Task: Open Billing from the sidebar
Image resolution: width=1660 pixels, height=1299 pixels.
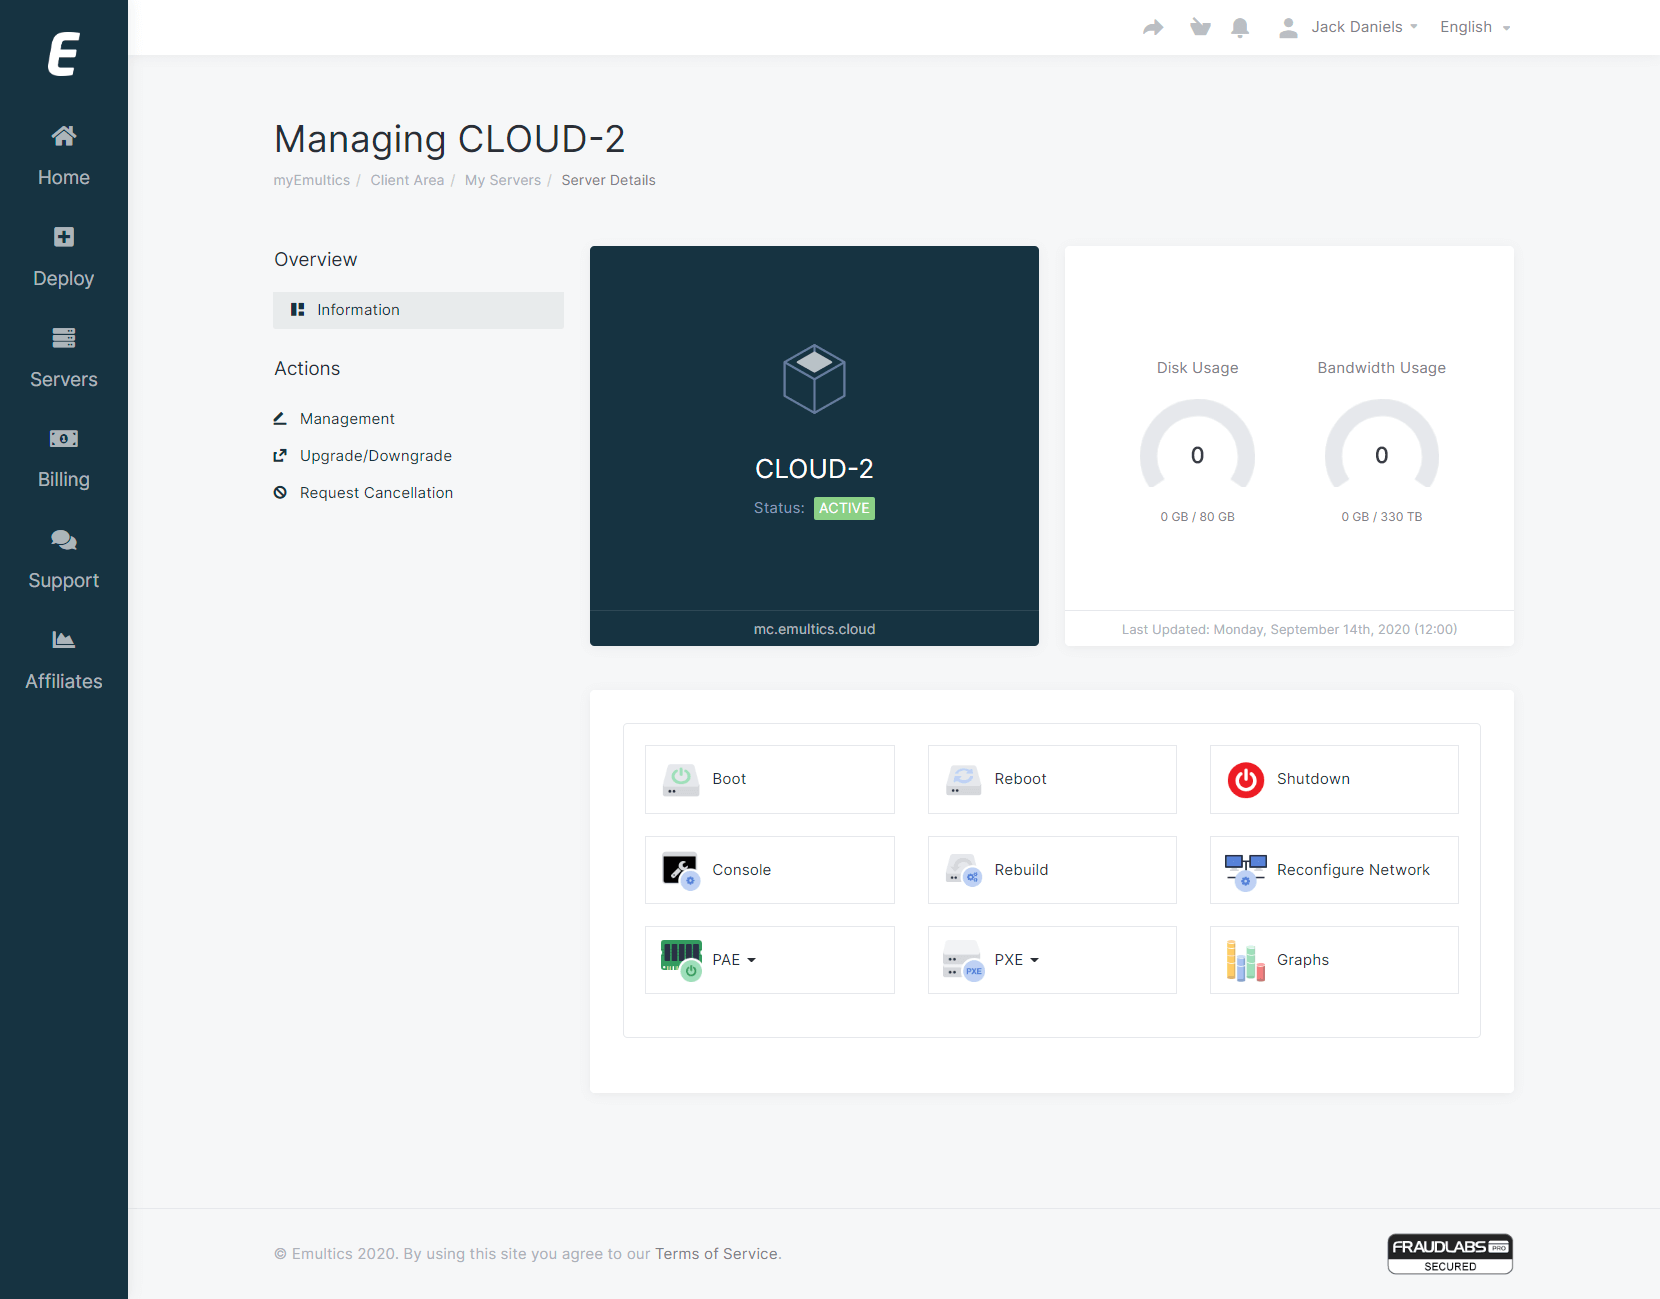Action: (x=64, y=459)
